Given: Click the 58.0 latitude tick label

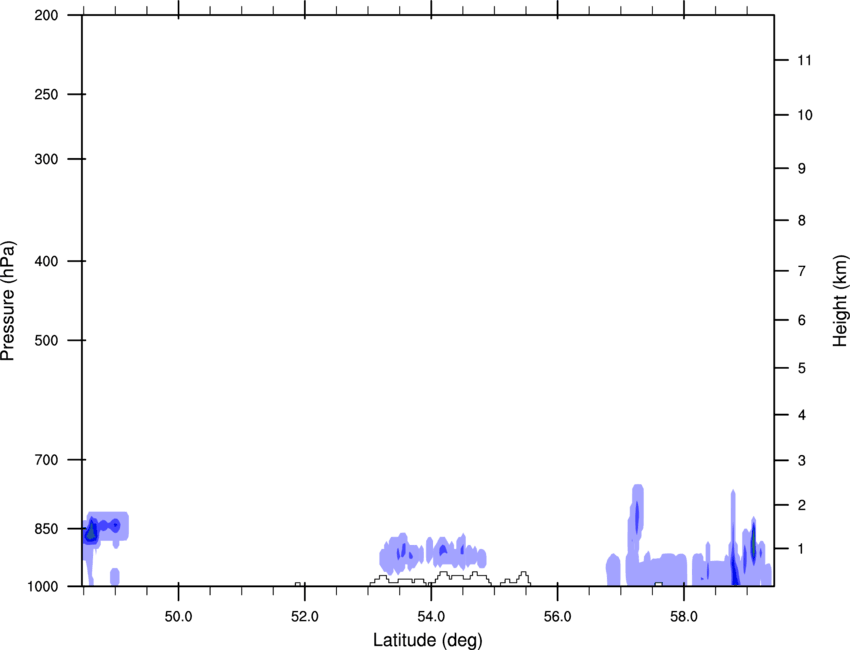Looking at the screenshot, I should 684,617.
